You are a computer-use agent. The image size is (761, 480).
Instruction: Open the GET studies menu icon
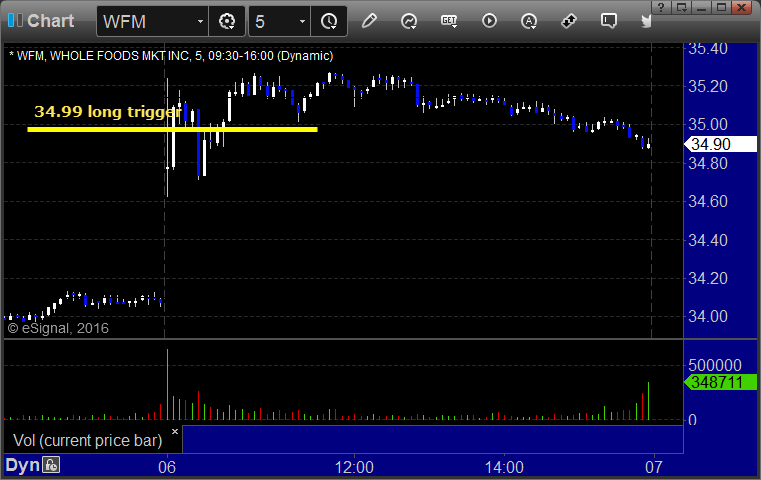coord(449,21)
